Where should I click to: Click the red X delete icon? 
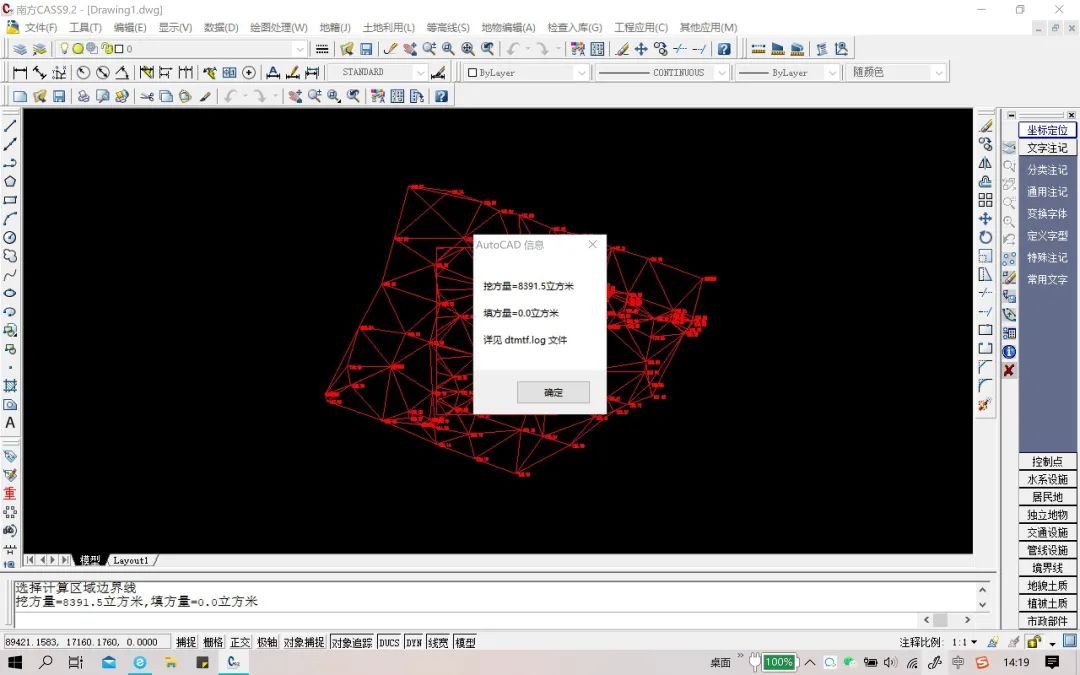click(1009, 370)
